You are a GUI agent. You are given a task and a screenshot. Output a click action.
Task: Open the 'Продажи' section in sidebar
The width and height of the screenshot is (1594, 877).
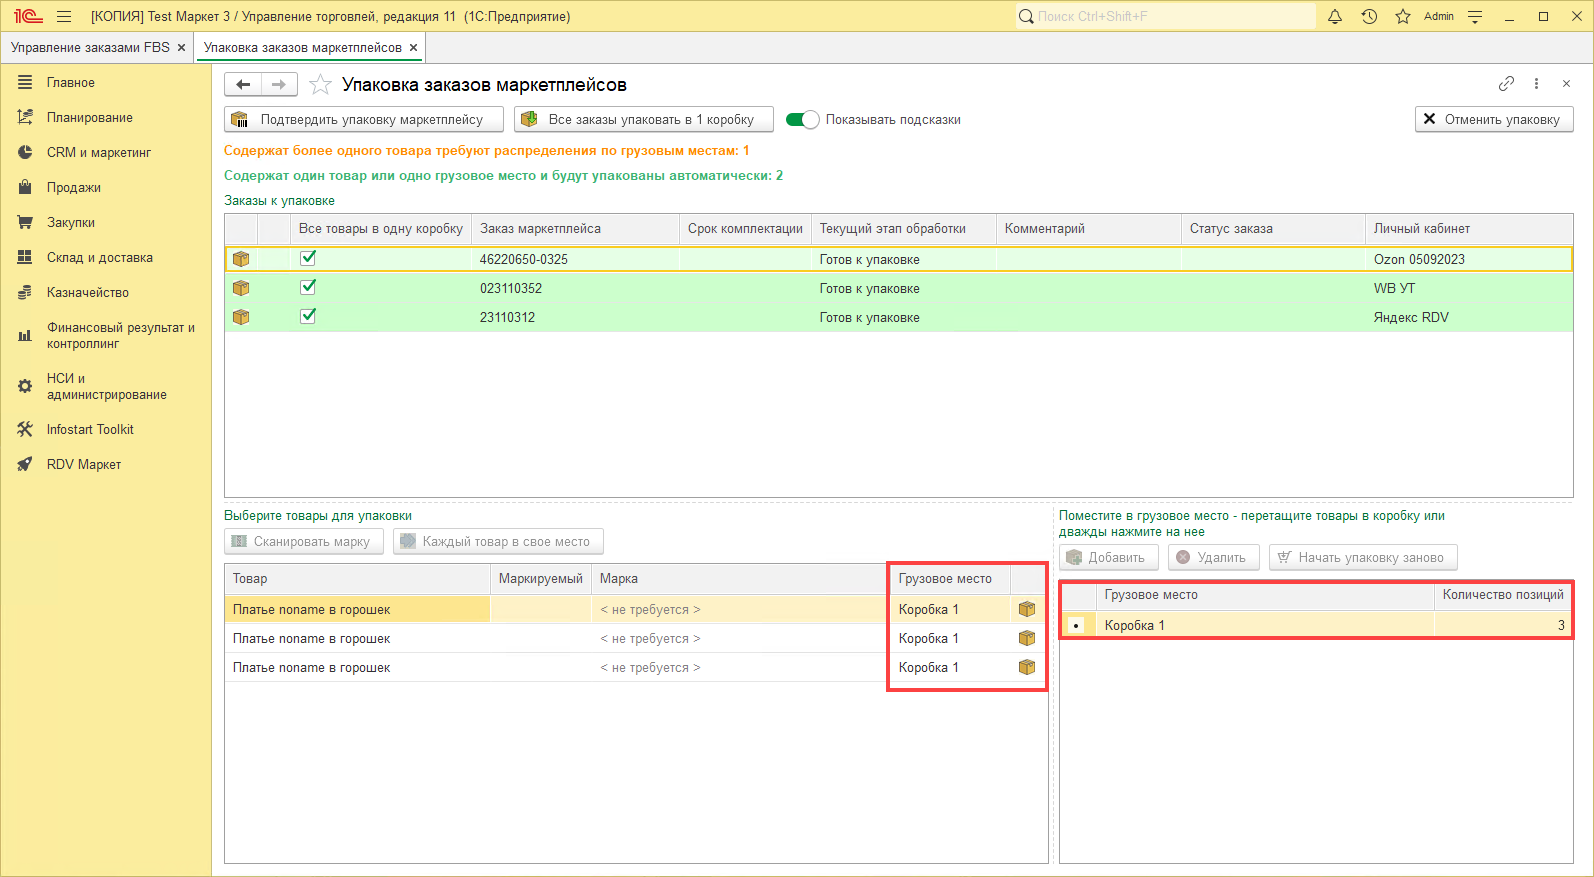(x=74, y=188)
